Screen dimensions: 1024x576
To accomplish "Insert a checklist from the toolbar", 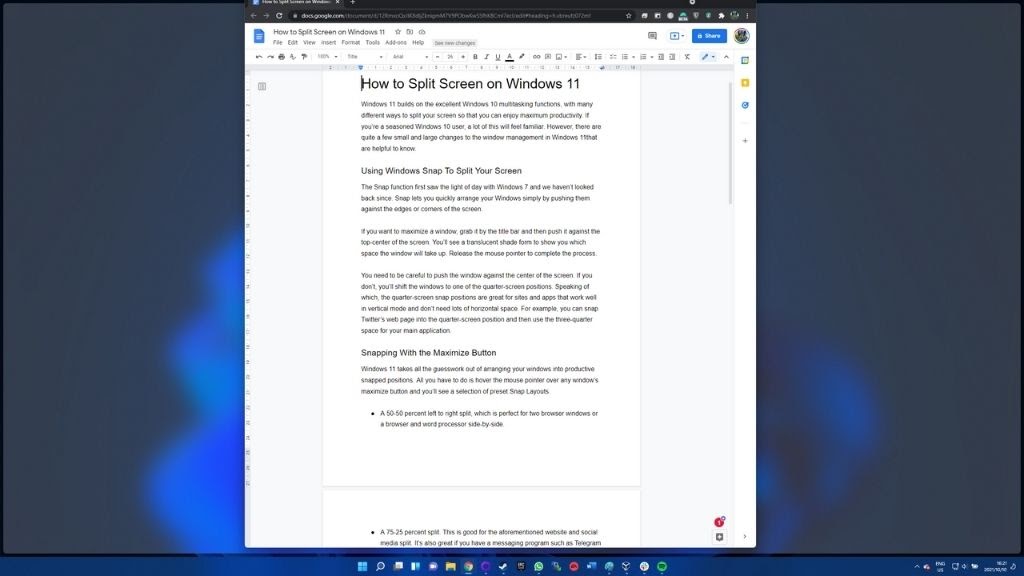I will click(613, 57).
